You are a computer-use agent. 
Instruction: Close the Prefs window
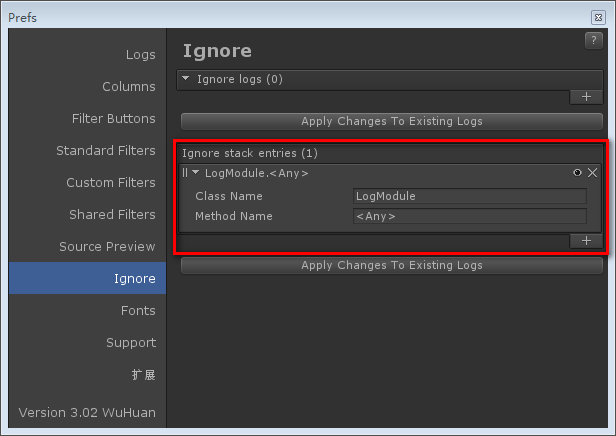(598, 17)
